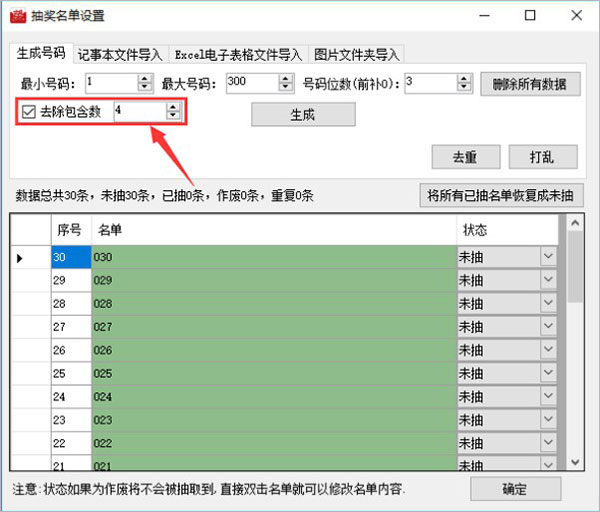This screenshot has width=600, height=512.
Task: Open the 状态 dropdown for entry 030
Action: click(x=548, y=256)
